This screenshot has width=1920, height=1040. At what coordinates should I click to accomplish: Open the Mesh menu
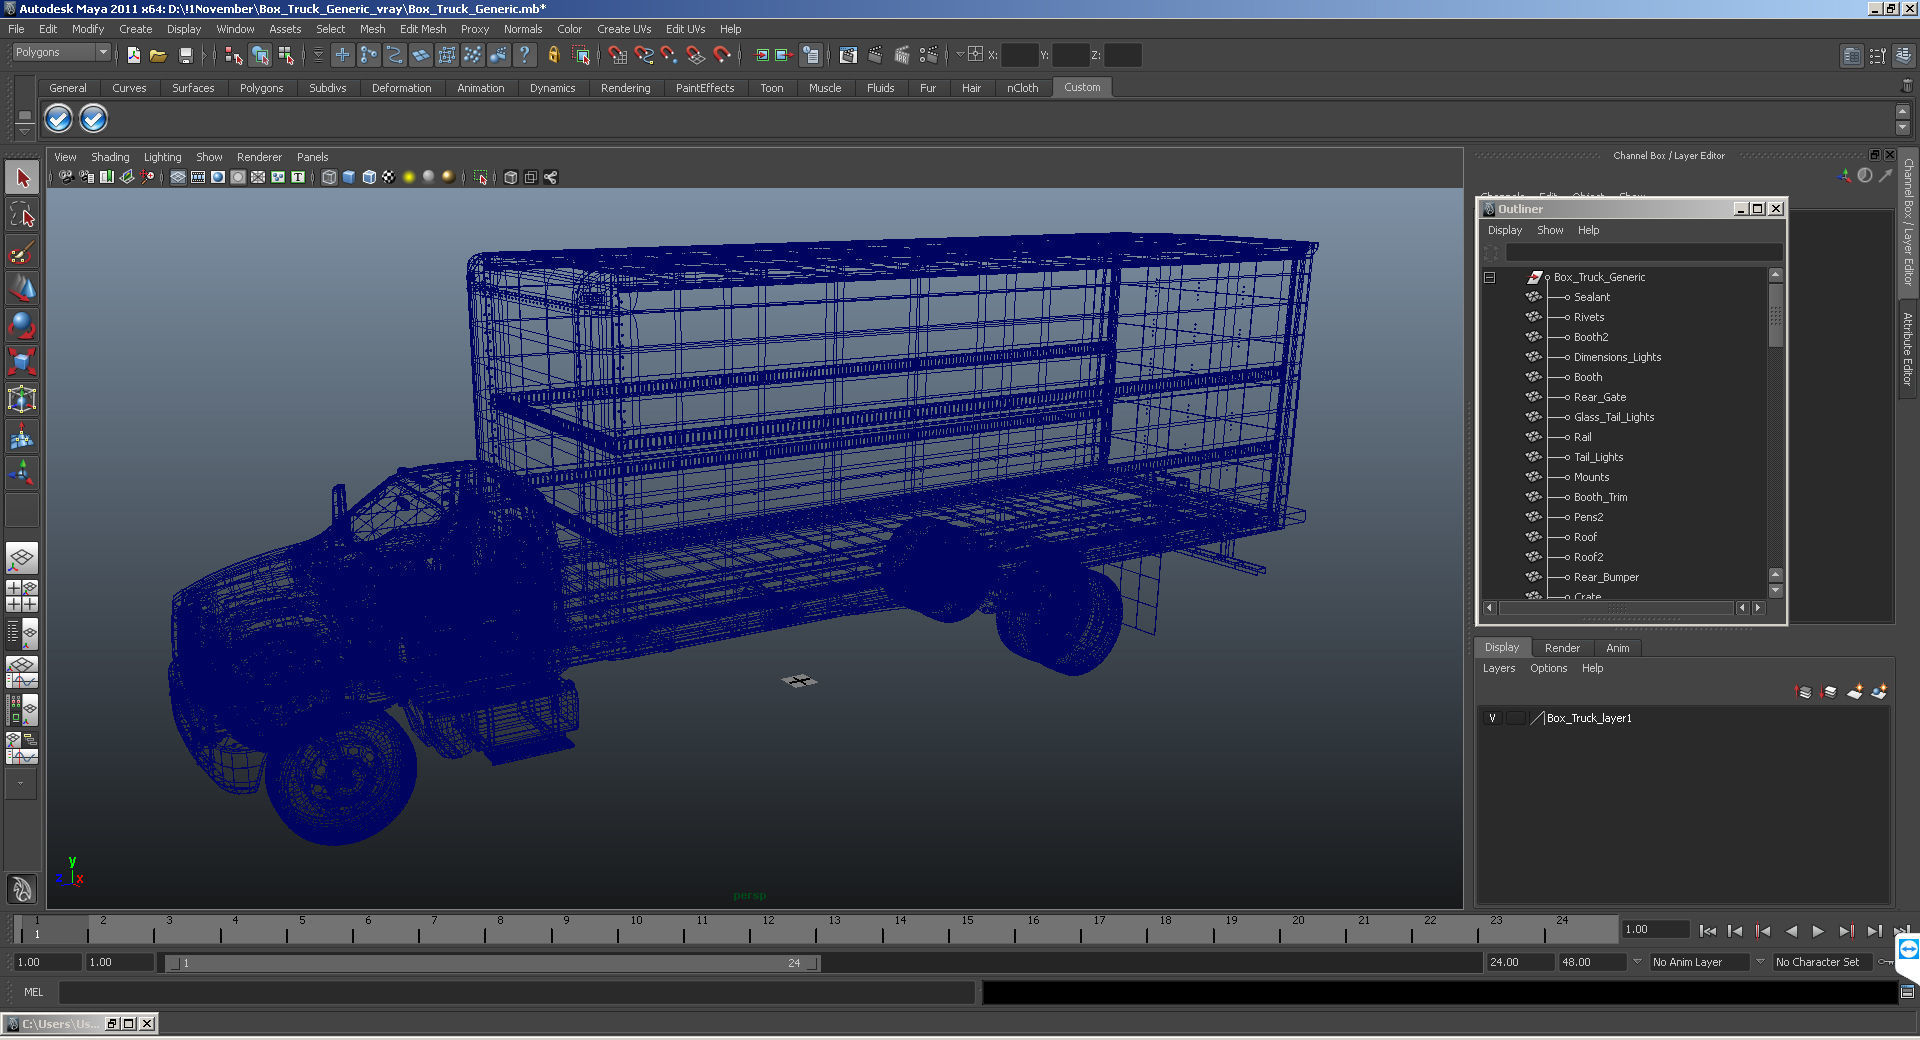pos(372,29)
